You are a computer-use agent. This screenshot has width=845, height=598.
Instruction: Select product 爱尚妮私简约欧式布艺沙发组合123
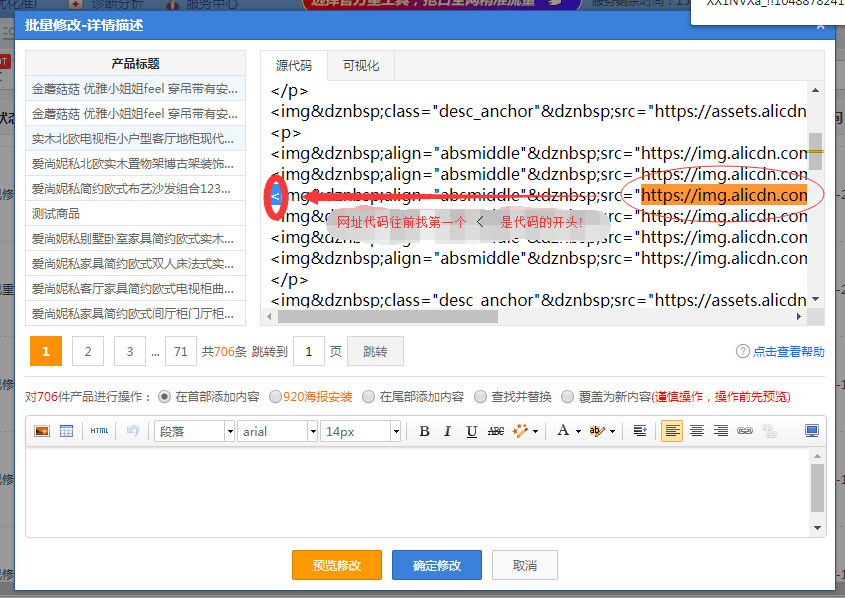(135, 189)
